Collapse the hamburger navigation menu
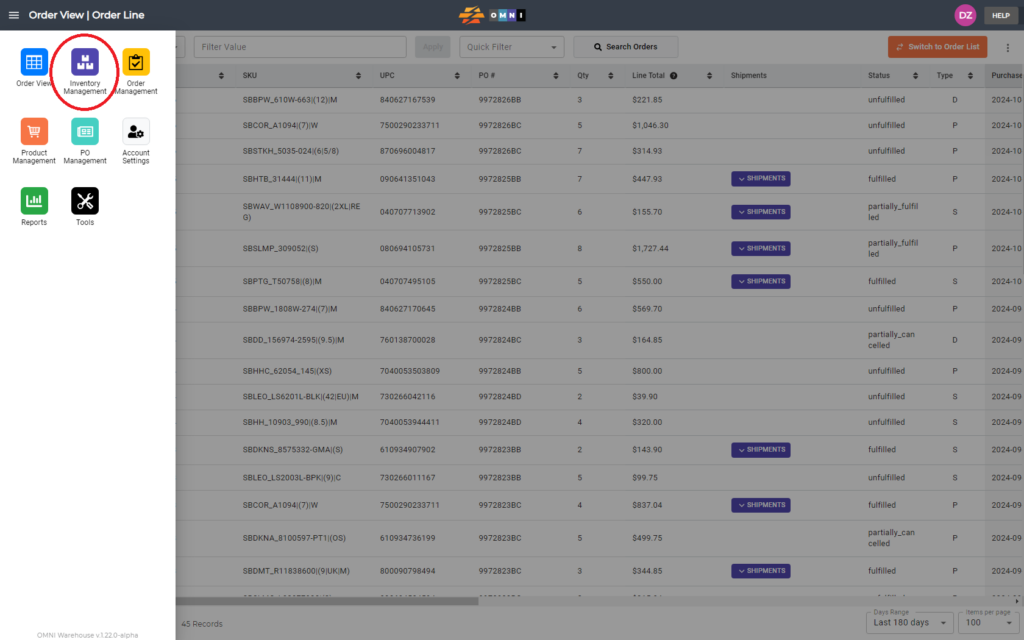This screenshot has height=640, width=1024. [14, 15]
